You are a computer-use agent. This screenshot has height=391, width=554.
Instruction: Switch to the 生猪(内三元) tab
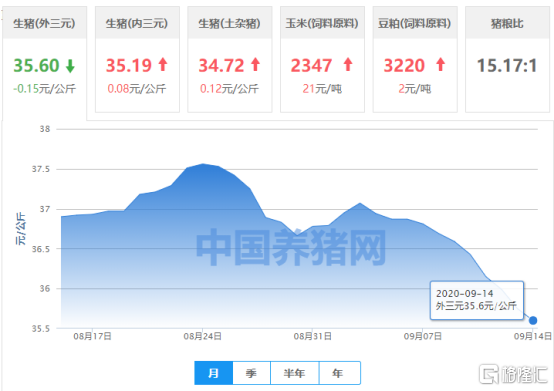(x=137, y=59)
